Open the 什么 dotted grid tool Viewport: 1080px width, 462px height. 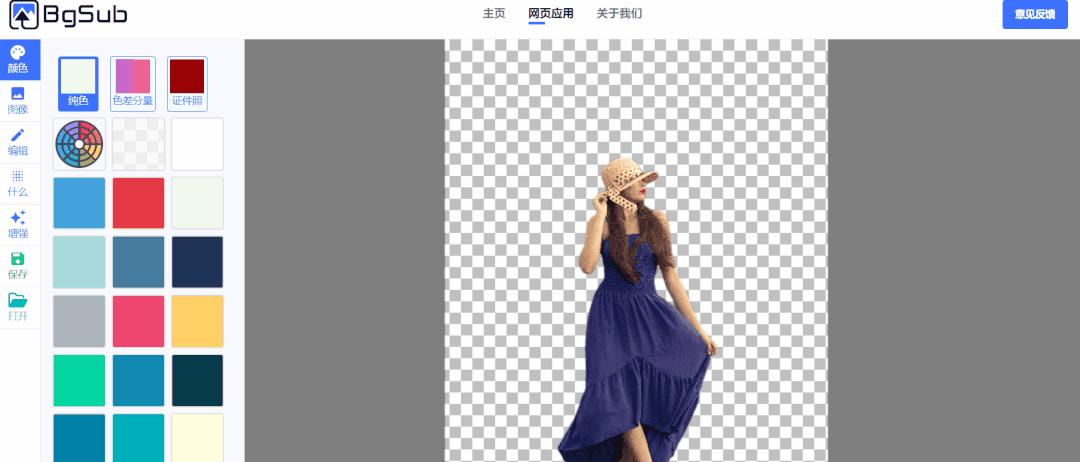tap(18, 182)
